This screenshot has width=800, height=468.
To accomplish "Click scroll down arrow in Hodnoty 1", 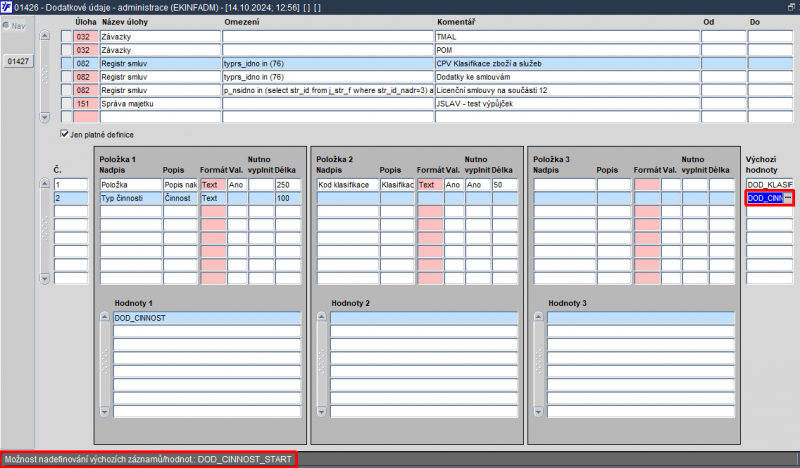I will [104, 411].
